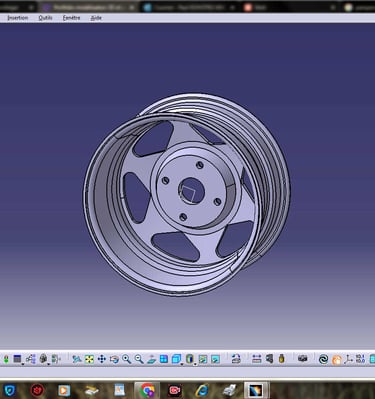This screenshot has height=399, width=375.
Task: Click the tree structure toolbar icon
Action: [x=31, y=359]
